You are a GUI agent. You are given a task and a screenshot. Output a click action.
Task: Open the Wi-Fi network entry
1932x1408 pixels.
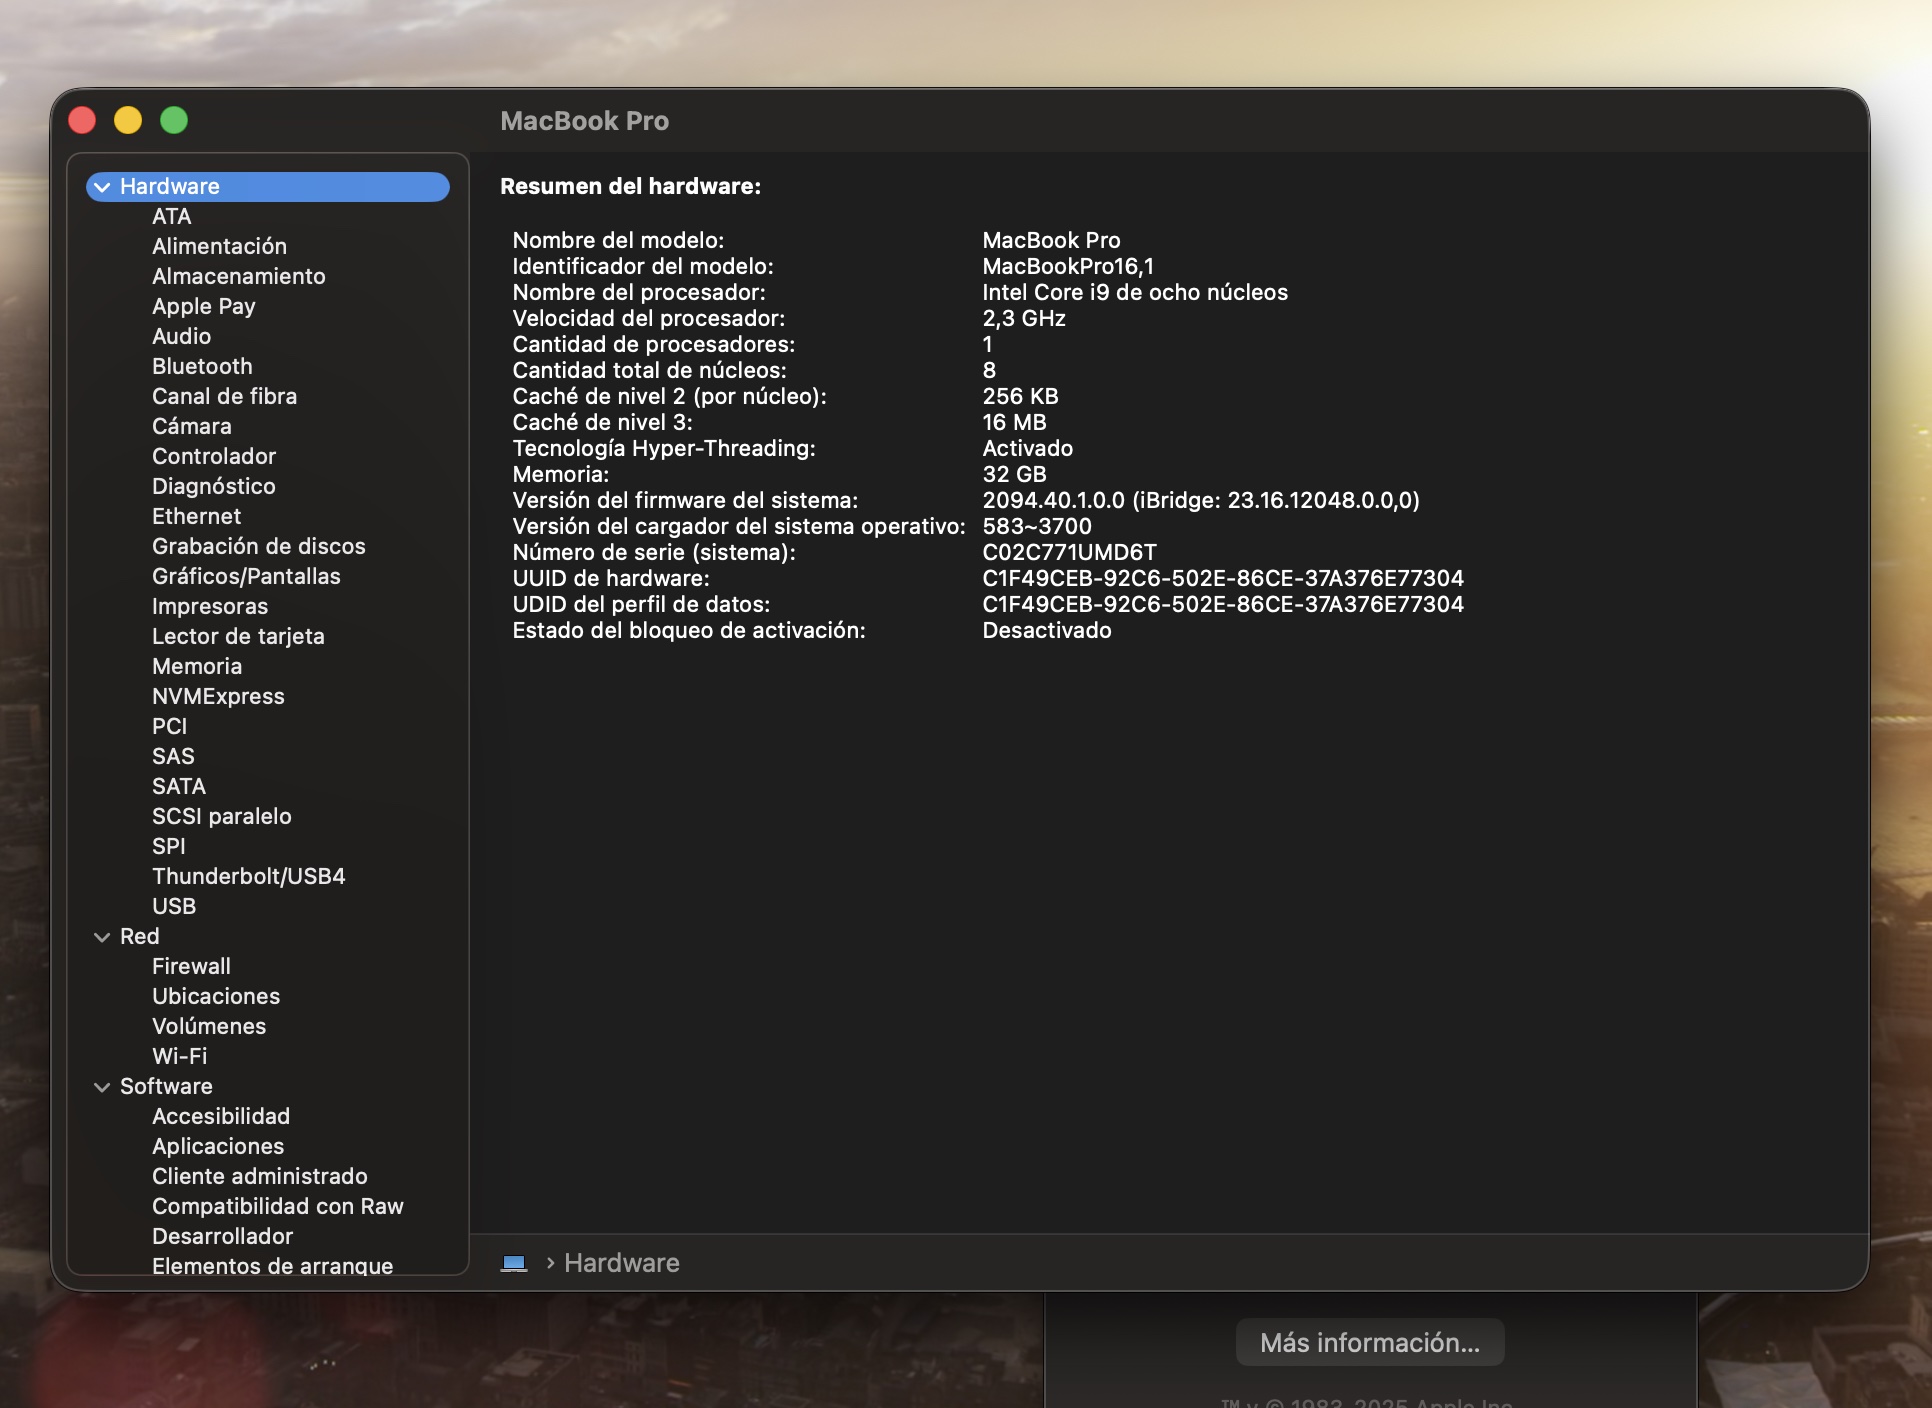(x=180, y=1056)
